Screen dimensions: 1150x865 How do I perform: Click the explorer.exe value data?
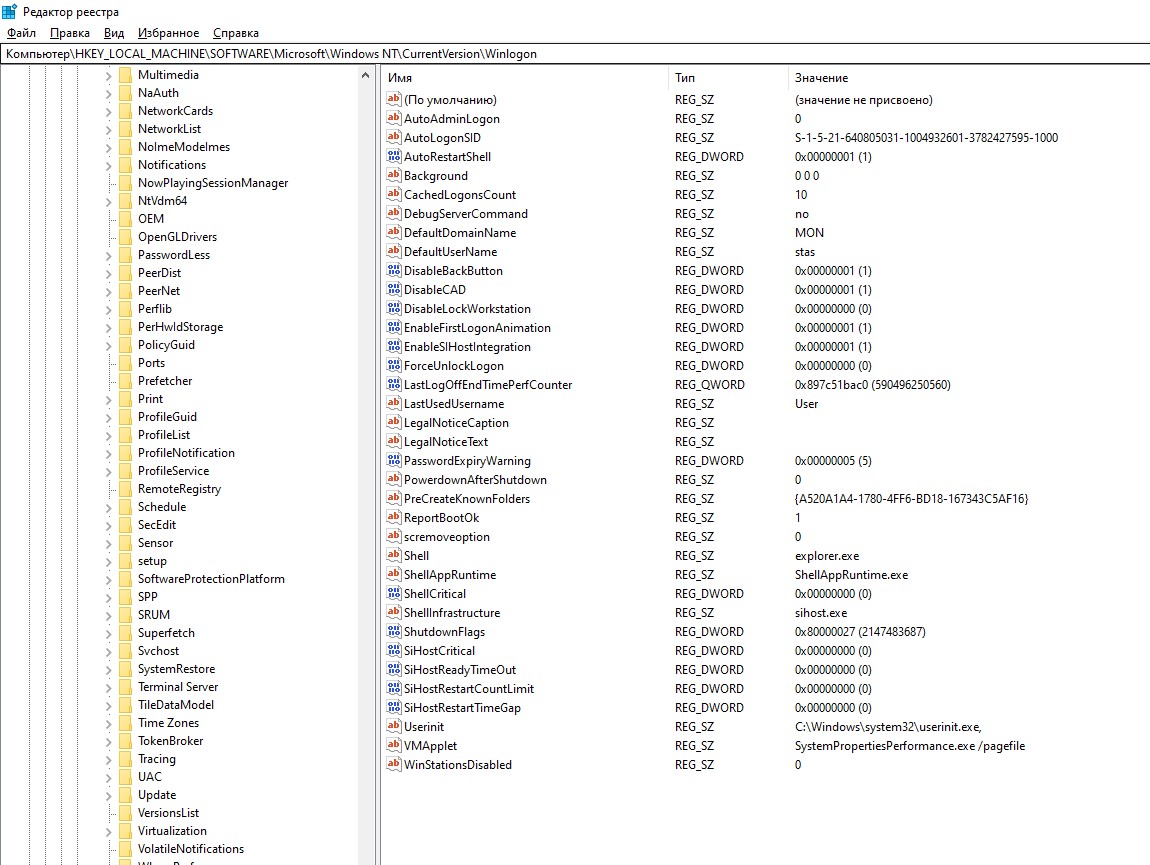[827, 556]
